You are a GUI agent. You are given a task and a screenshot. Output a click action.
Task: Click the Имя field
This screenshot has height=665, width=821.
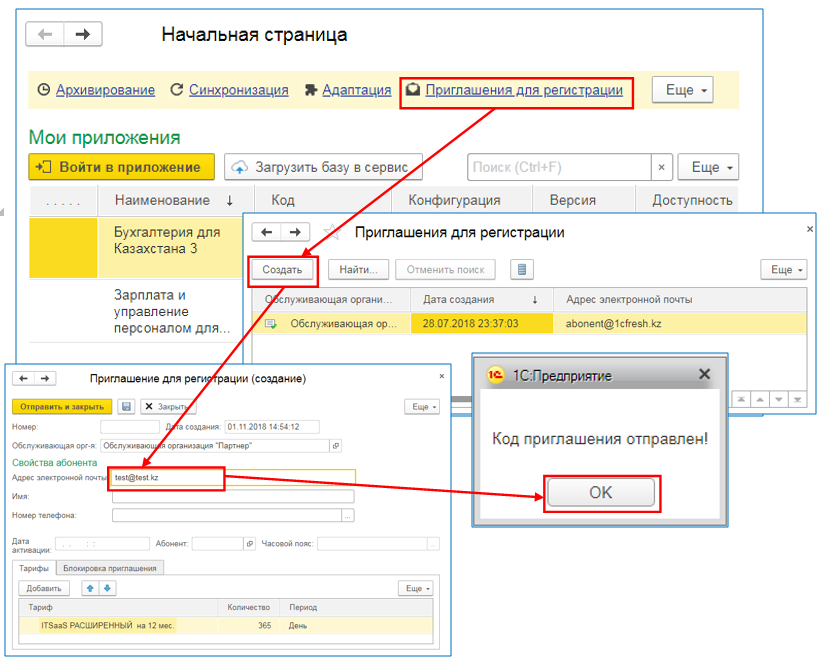[x=233, y=496]
